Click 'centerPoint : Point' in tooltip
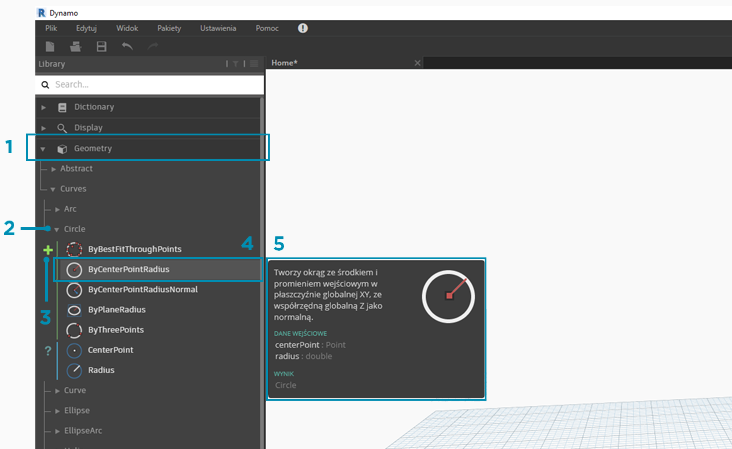 click(310, 345)
